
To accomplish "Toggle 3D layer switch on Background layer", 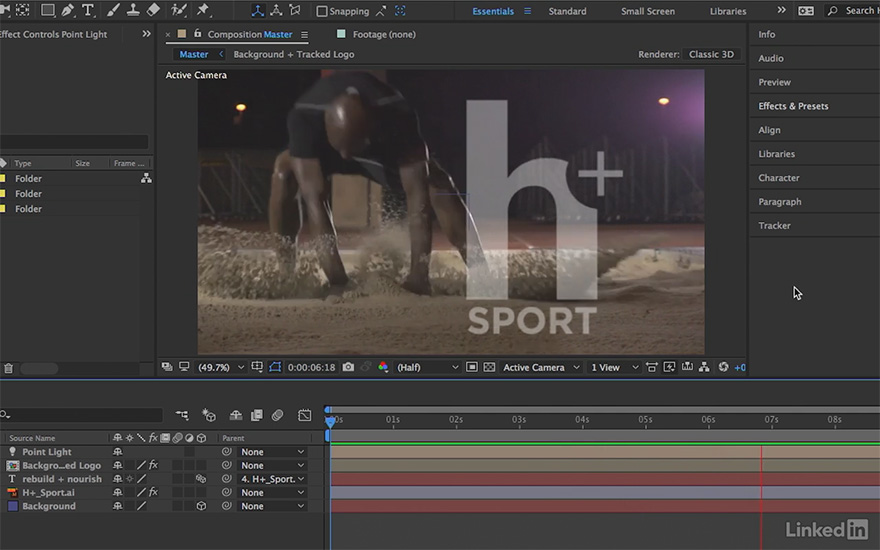I will point(201,506).
